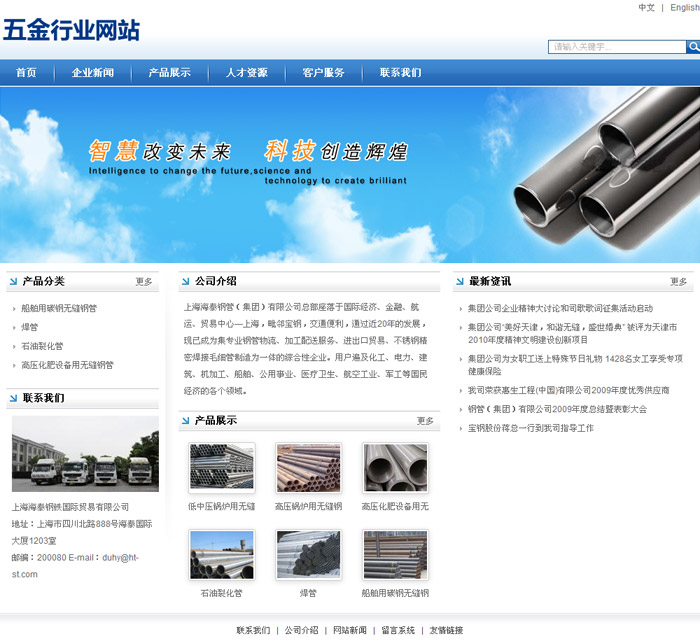Image resolution: width=700 pixels, height=641 pixels.
Task: Click 留言系统 in the footer
Action: pos(398,630)
